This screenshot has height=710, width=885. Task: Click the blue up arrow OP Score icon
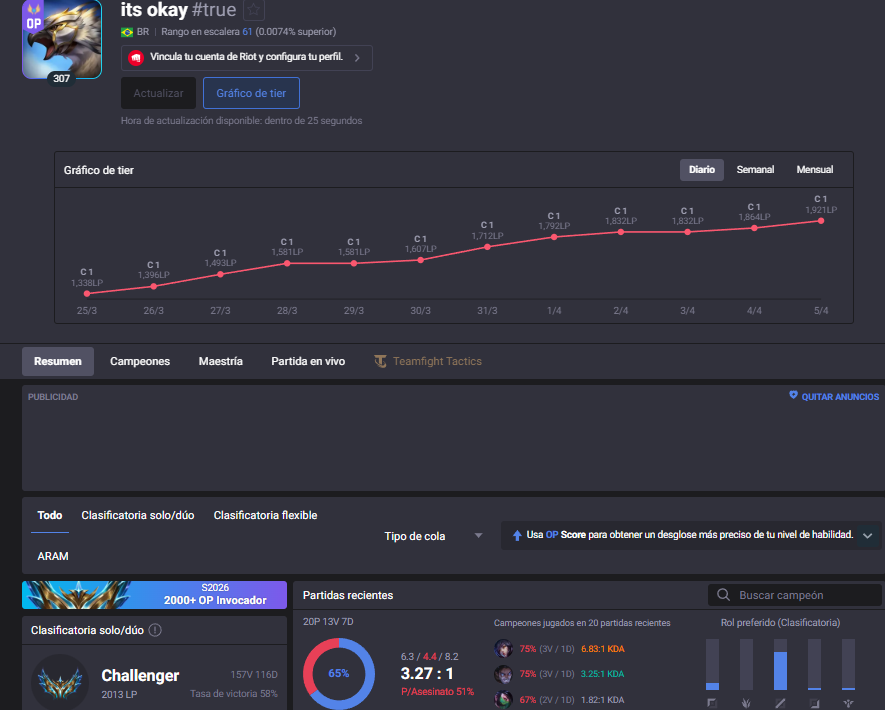(x=517, y=536)
